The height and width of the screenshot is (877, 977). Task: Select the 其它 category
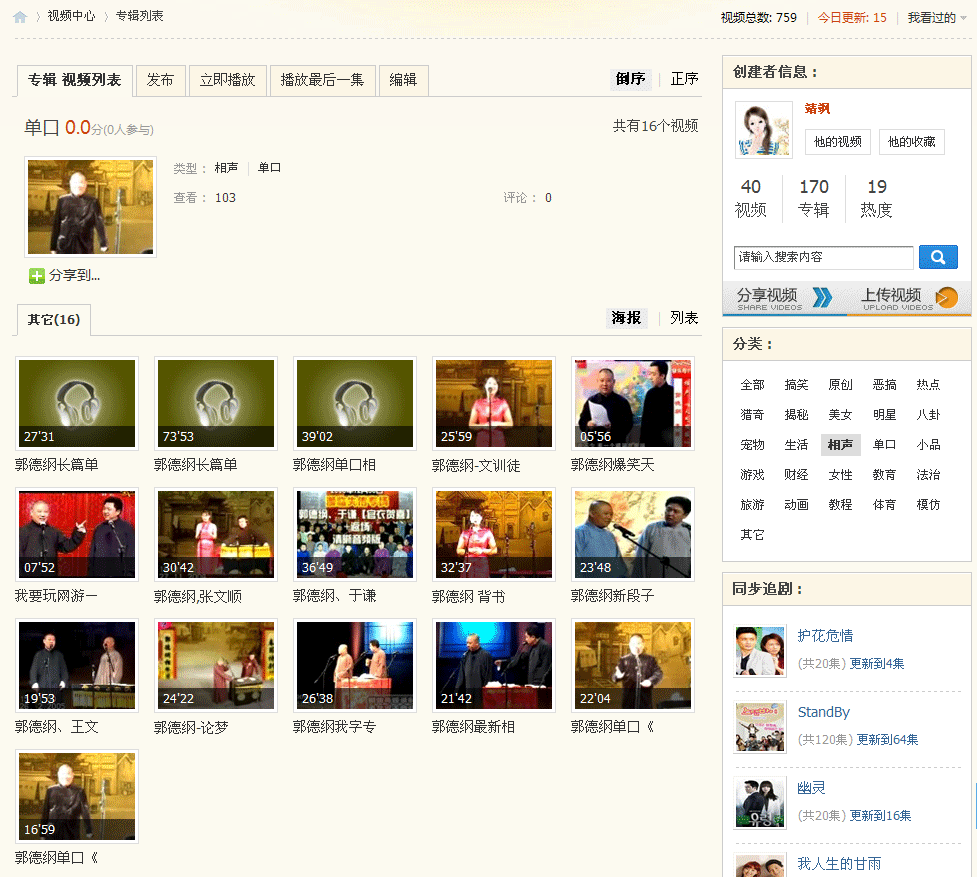(752, 534)
